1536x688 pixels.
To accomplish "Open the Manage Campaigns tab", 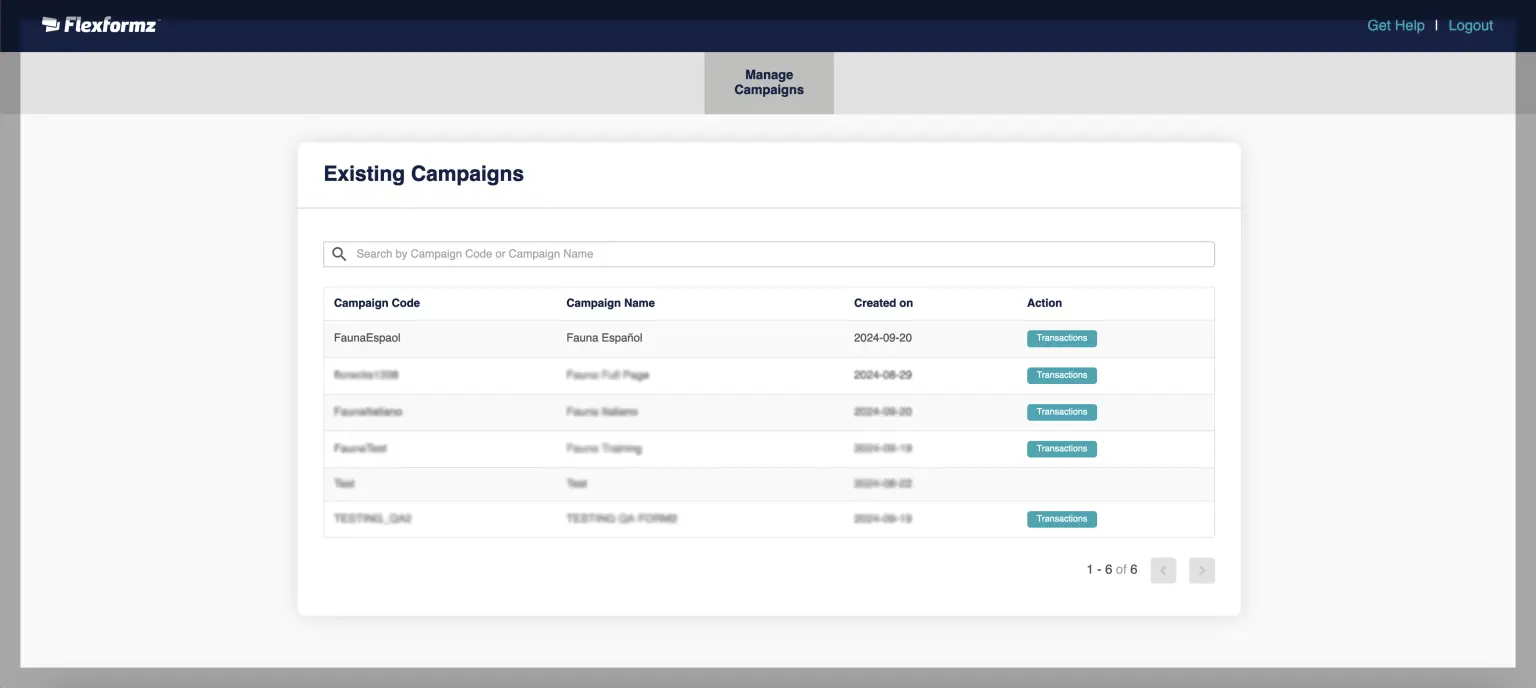I will click(768, 82).
